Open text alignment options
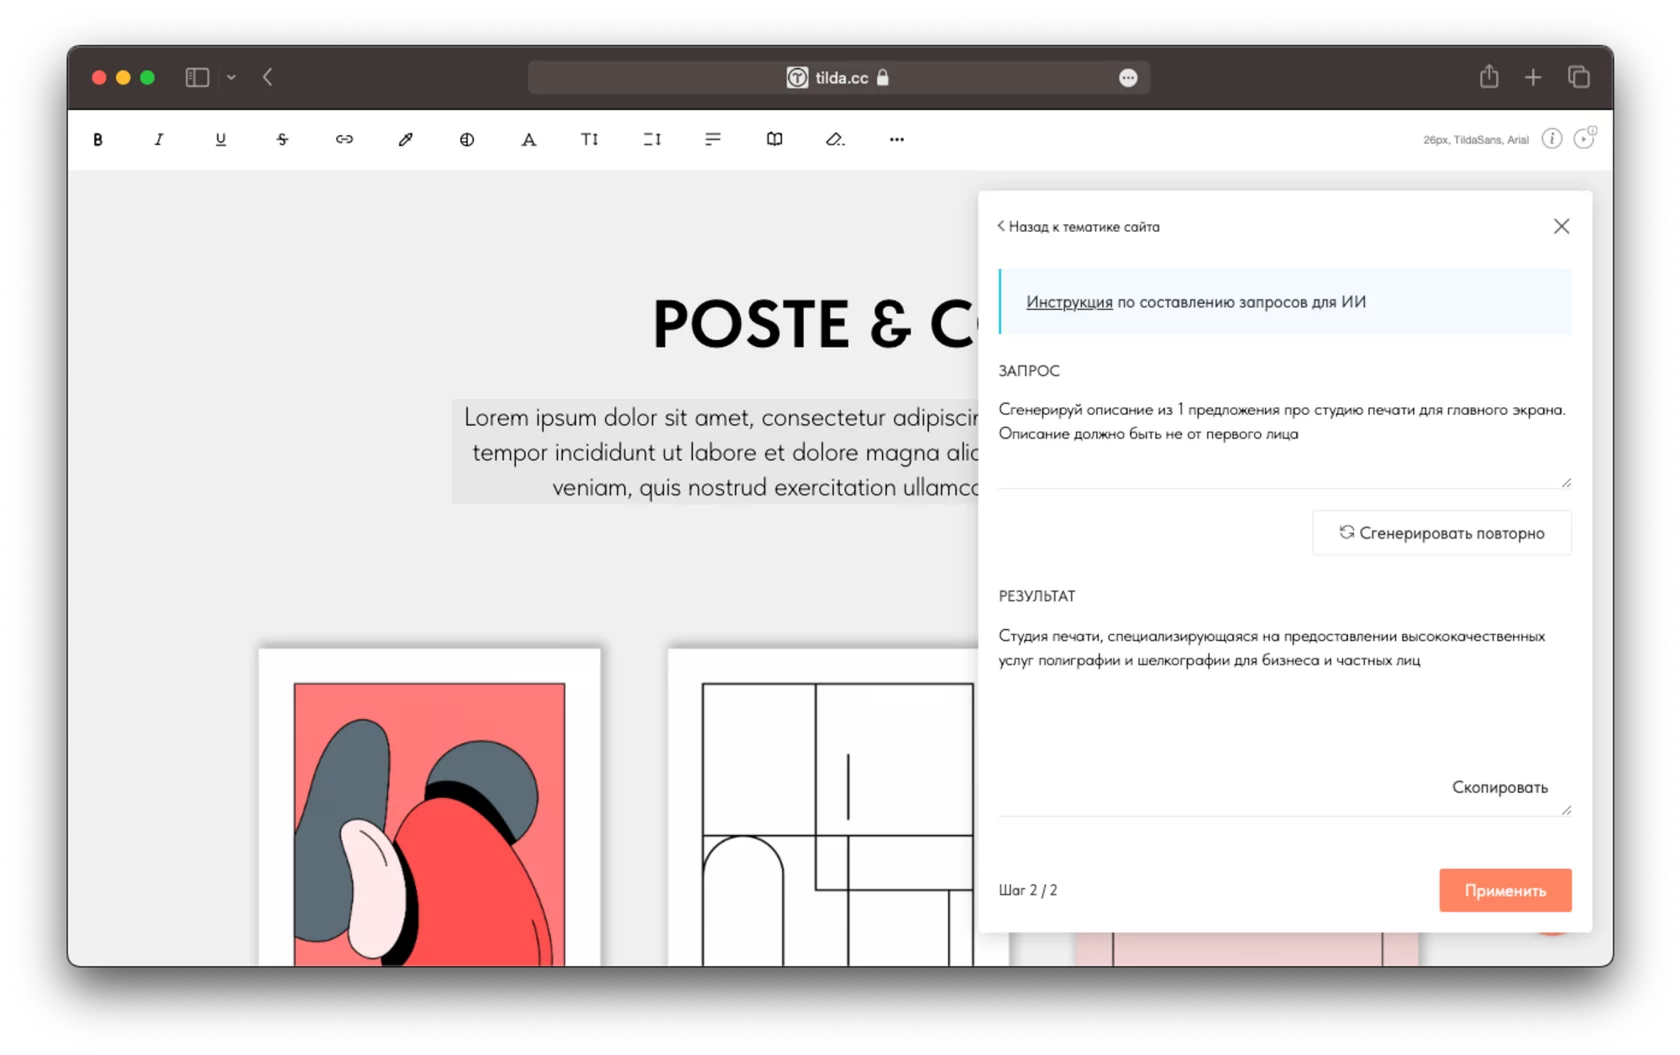 coord(713,140)
